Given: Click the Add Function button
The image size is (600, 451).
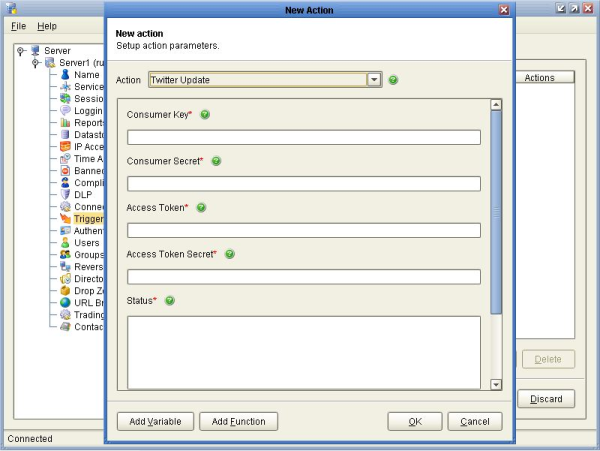Looking at the screenshot, I should [238, 421].
